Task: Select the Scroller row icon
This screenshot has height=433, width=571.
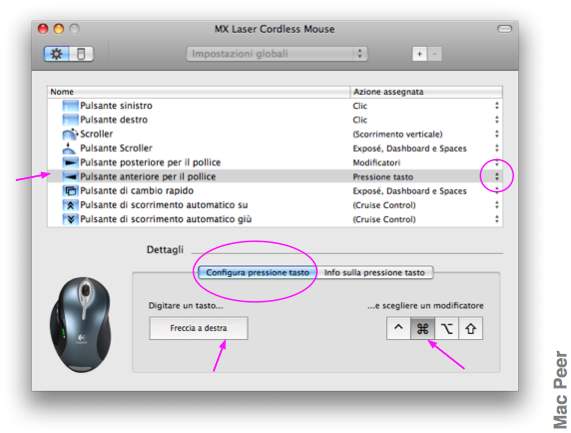Action: click(70, 134)
